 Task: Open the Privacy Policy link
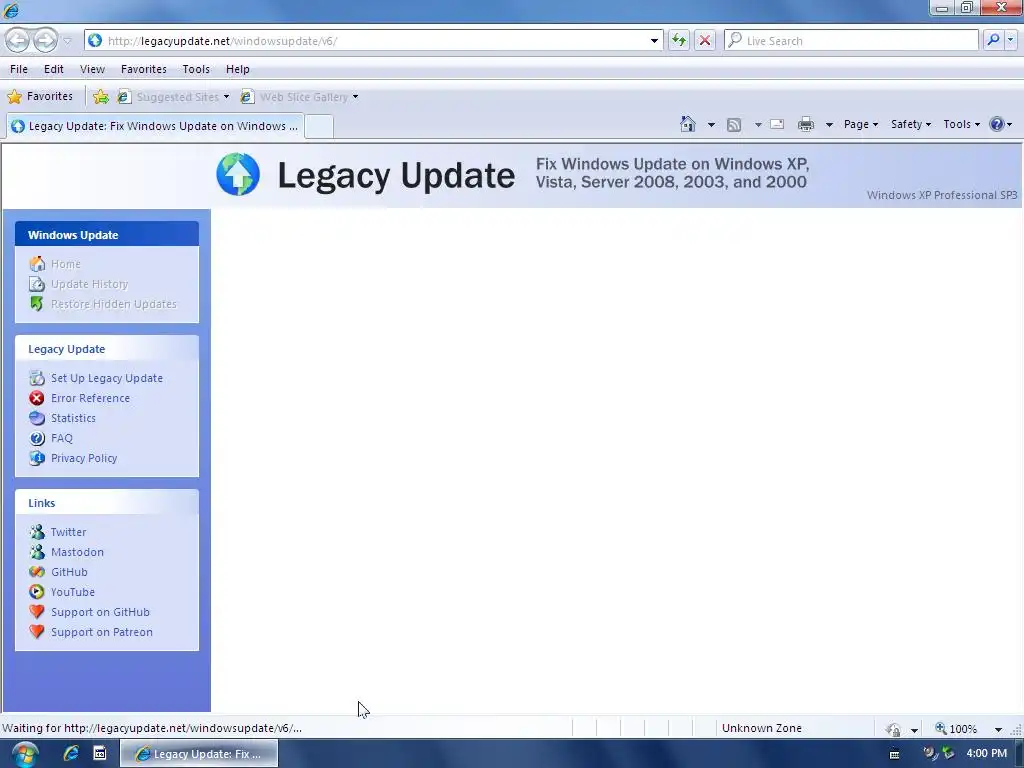tap(84, 458)
